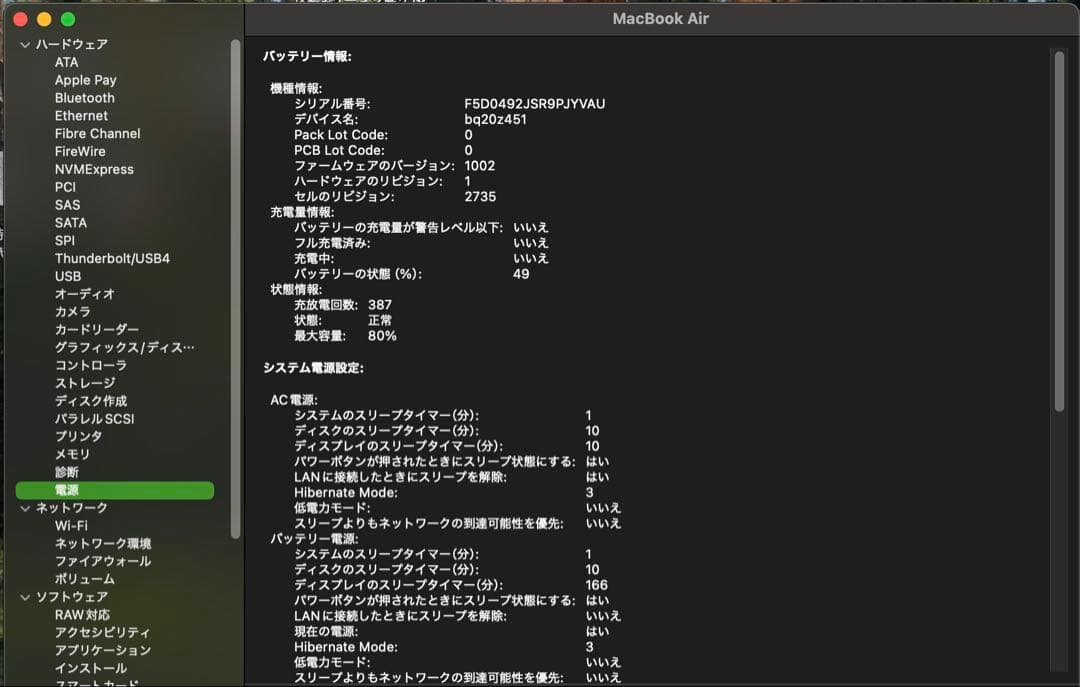Open the Thunderbolt/USB4 section
This screenshot has height=687, width=1080.
pyautogui.click(x=113, y=258)
